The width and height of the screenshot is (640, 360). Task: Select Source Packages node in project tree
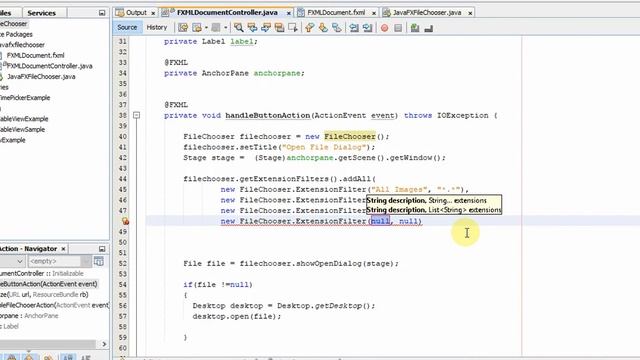[16, 34]
